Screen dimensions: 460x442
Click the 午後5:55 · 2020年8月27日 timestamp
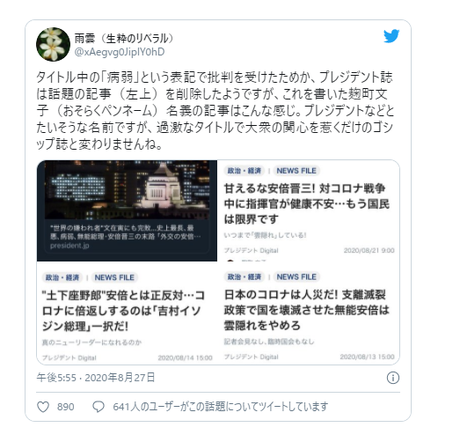coord(96,378)
